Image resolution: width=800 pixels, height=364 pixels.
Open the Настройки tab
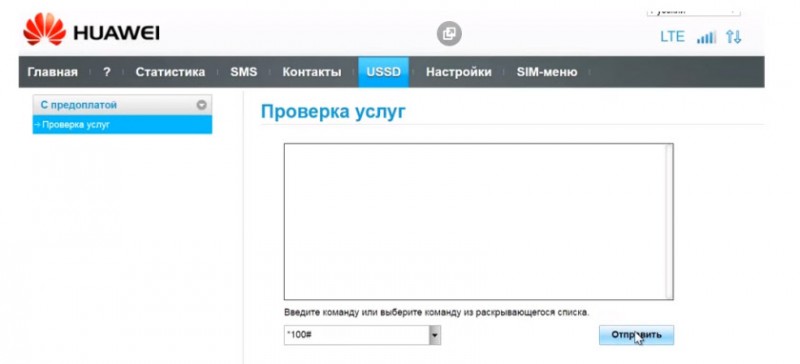coord(459,72)
